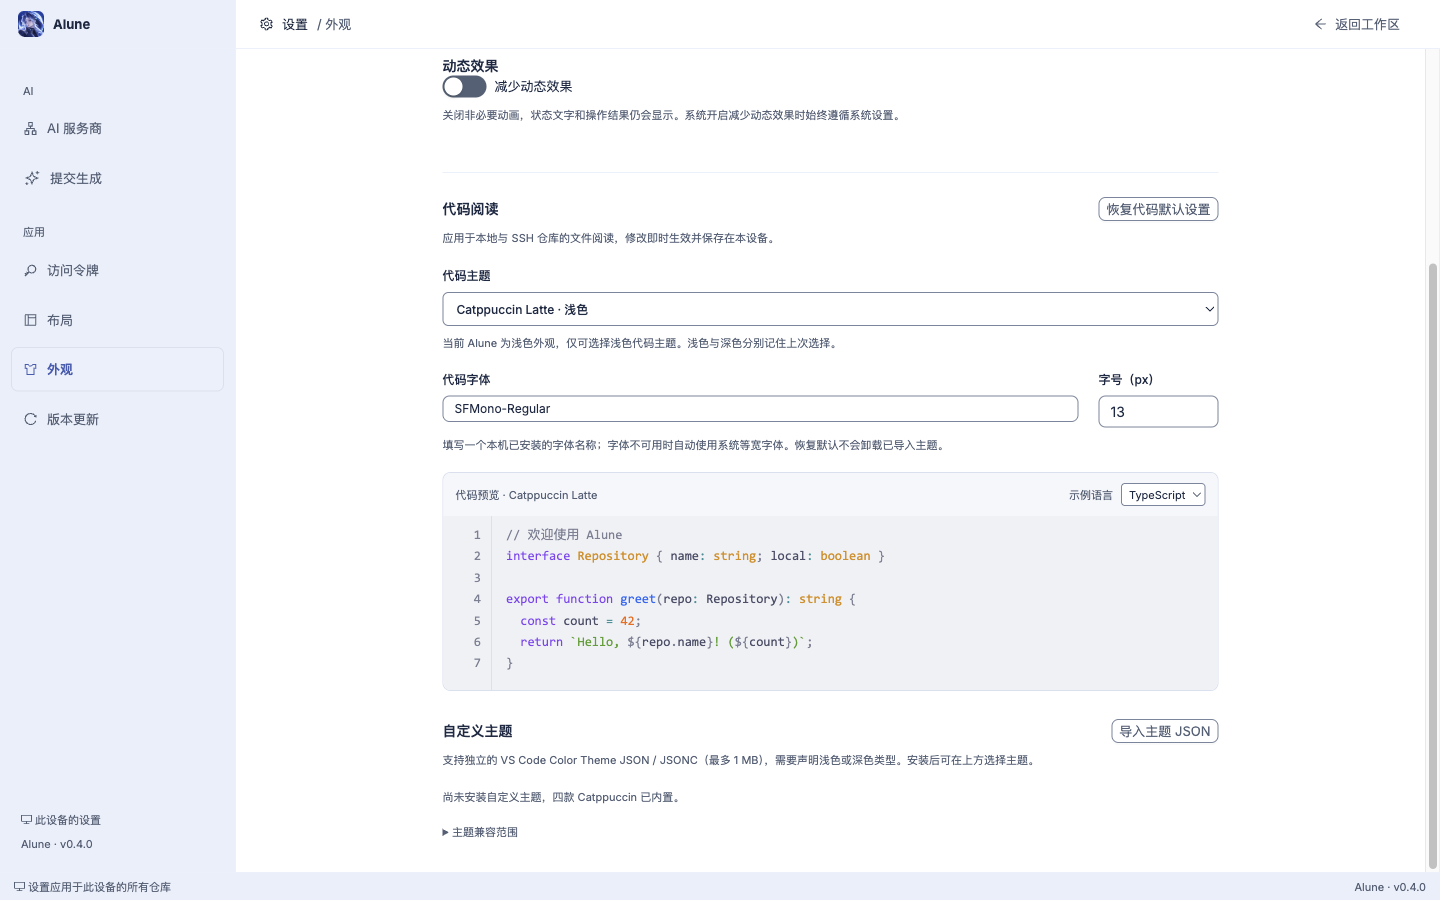Open AI 服务商 settings page
Viewport: 1440px width, 900px height.
[x=117, y=128]
